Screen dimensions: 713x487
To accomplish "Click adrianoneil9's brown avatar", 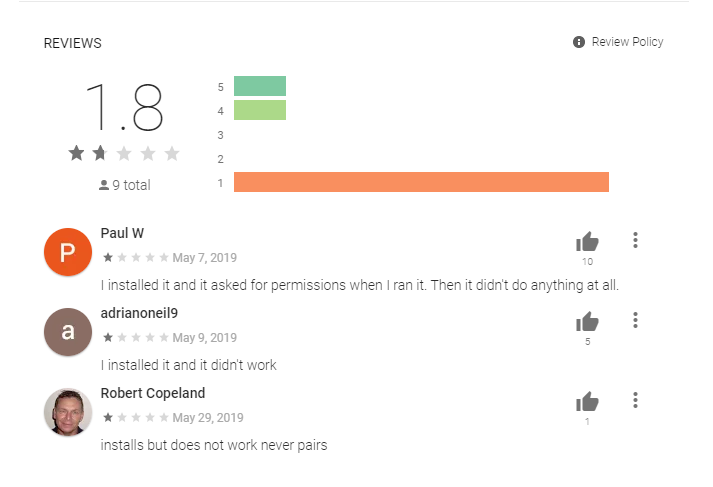I will [68, 332].
